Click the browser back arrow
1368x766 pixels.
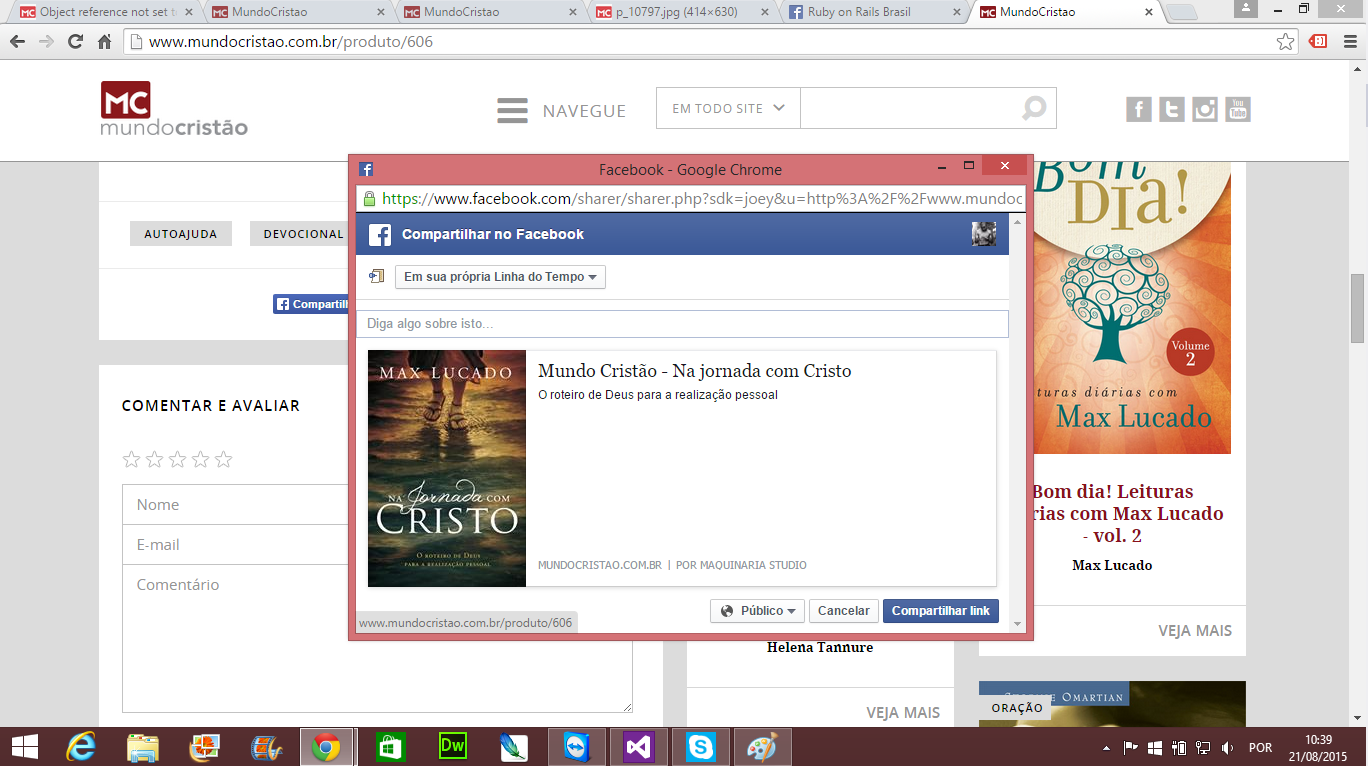pos(18,42)
